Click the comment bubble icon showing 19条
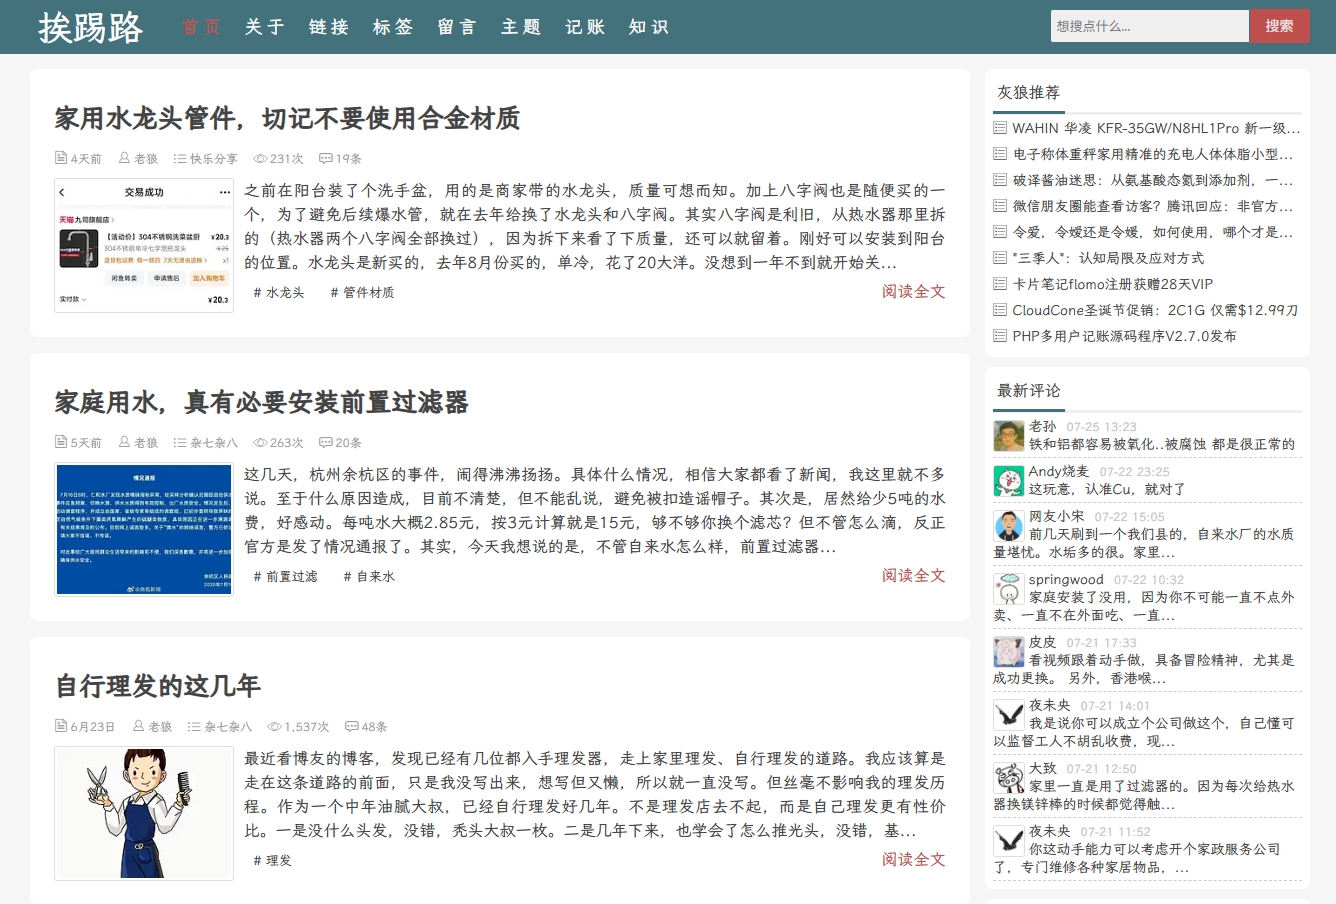The image size is (1336, 904). click(x=325, y=158)
